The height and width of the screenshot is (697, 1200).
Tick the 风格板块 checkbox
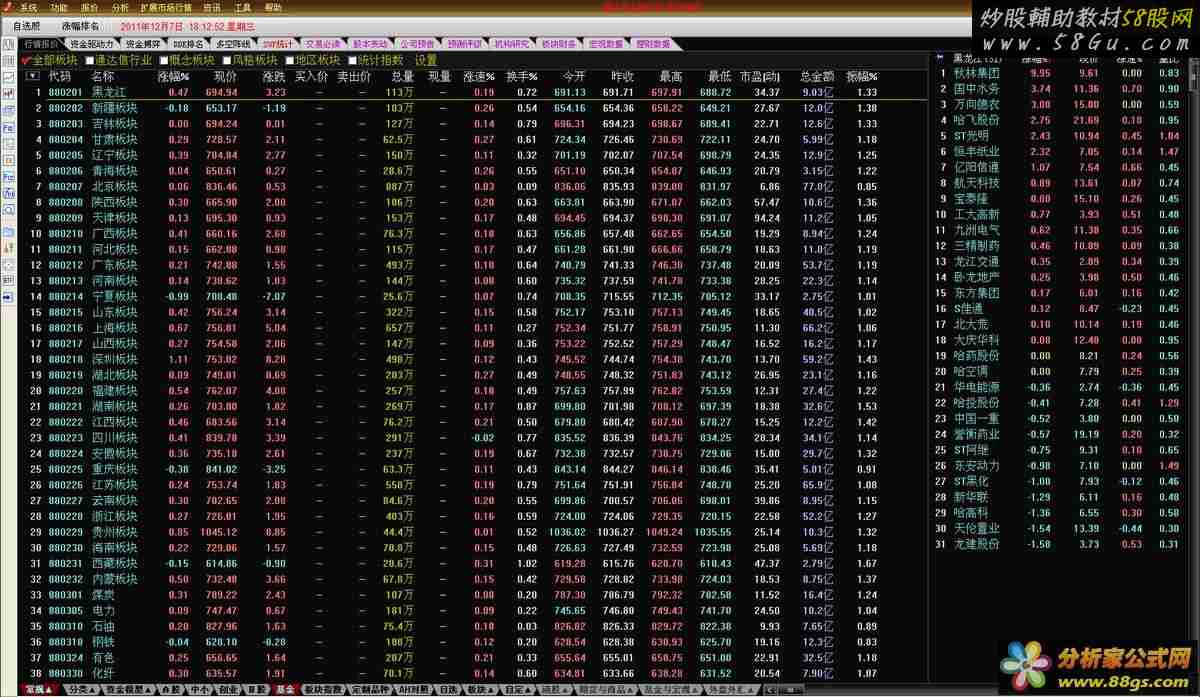(x=226, y=60)
